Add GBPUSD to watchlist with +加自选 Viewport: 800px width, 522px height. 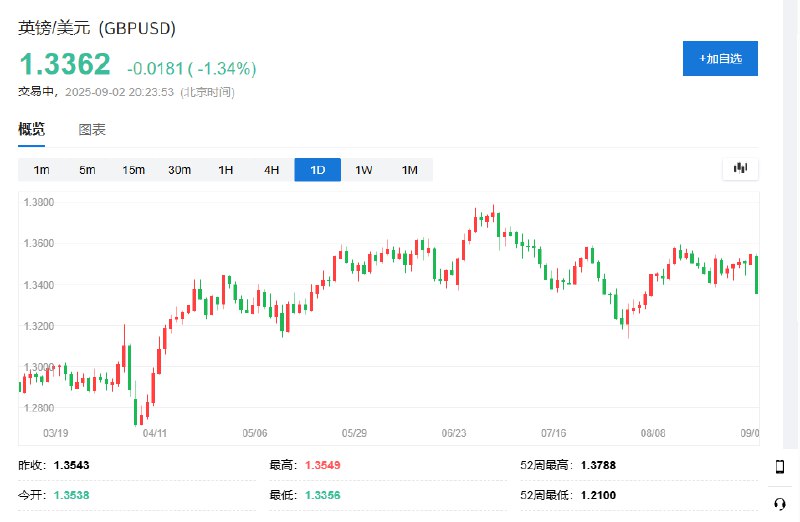click(720, 59)
